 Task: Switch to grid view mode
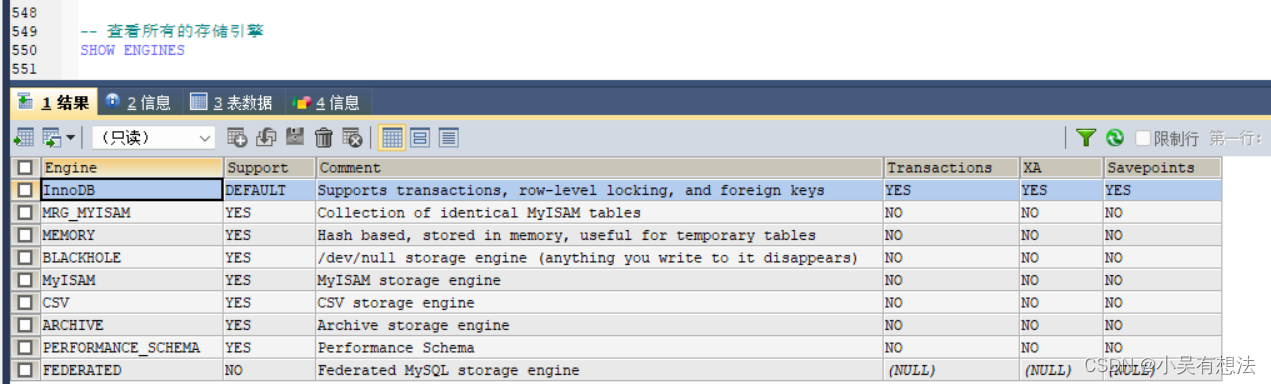tap(392, 137)
